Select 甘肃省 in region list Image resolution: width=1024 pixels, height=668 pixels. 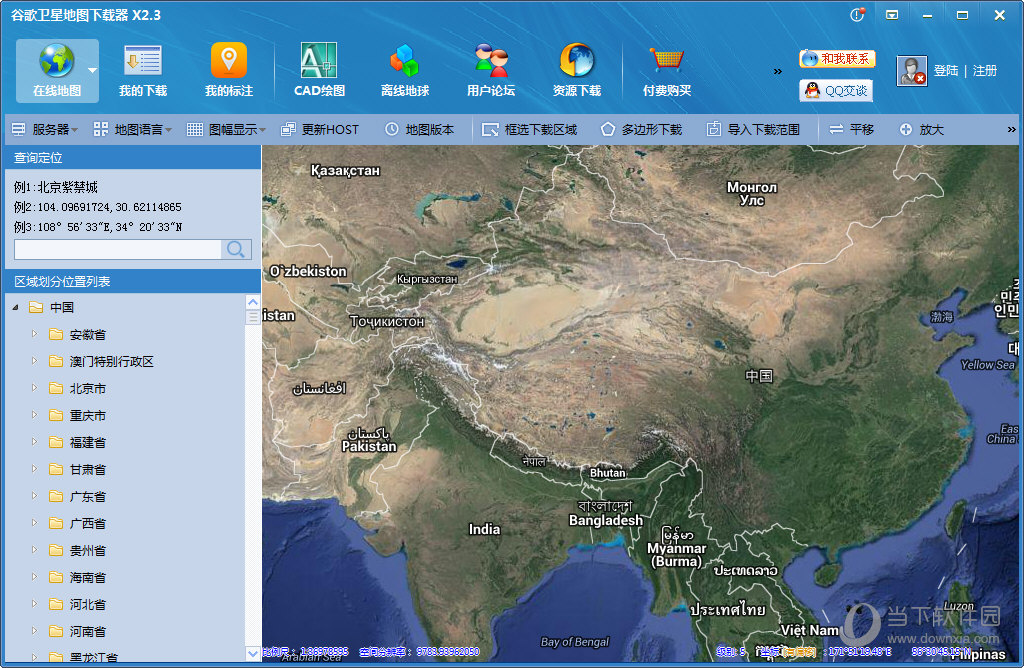point(88,469)
